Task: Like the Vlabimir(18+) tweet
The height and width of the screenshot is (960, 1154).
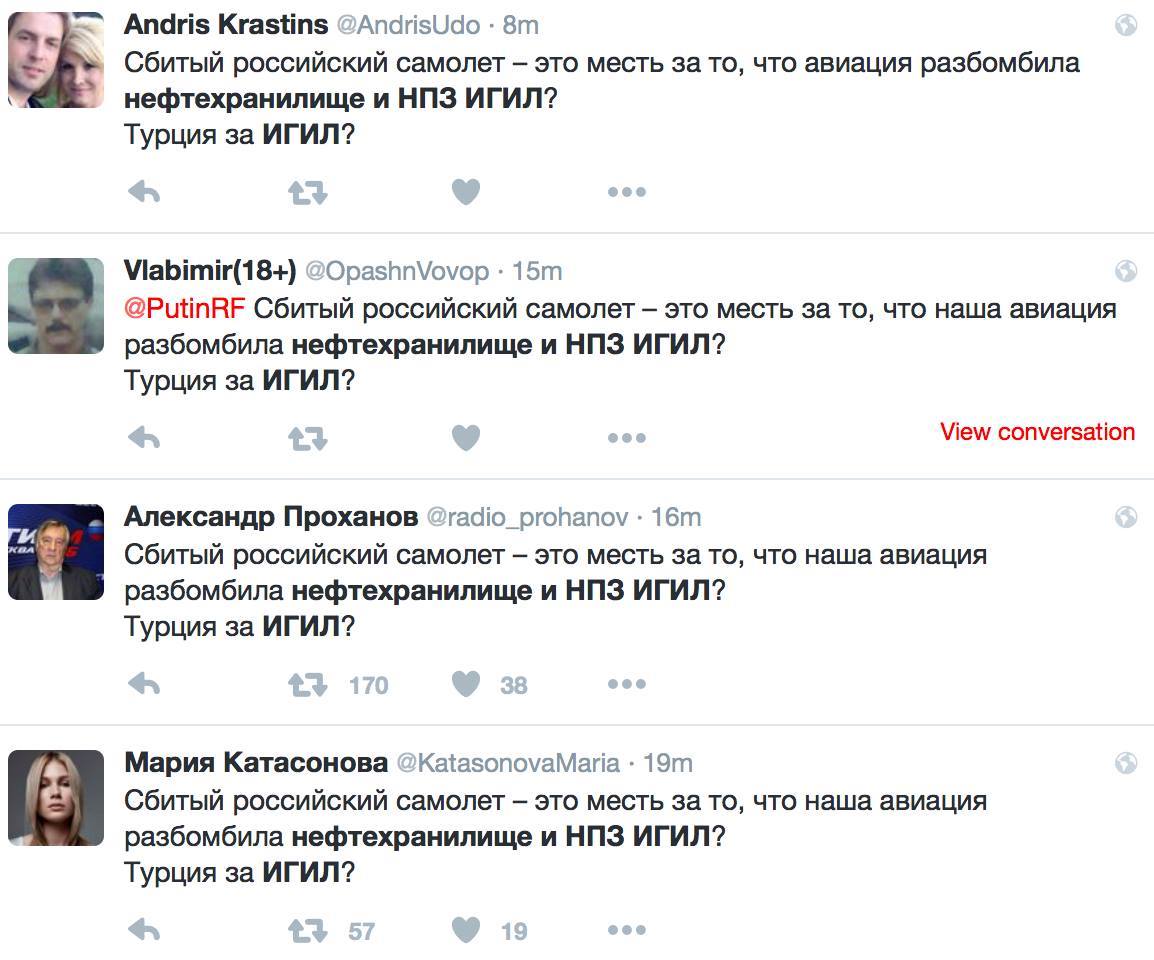Action: [x=466, y=437]
